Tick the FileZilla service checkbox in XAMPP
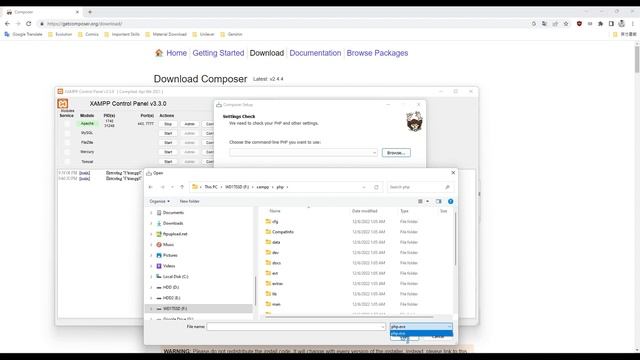The width and height of the screenshot is (640, 360). pyautogui.click(x=67, y=142)
